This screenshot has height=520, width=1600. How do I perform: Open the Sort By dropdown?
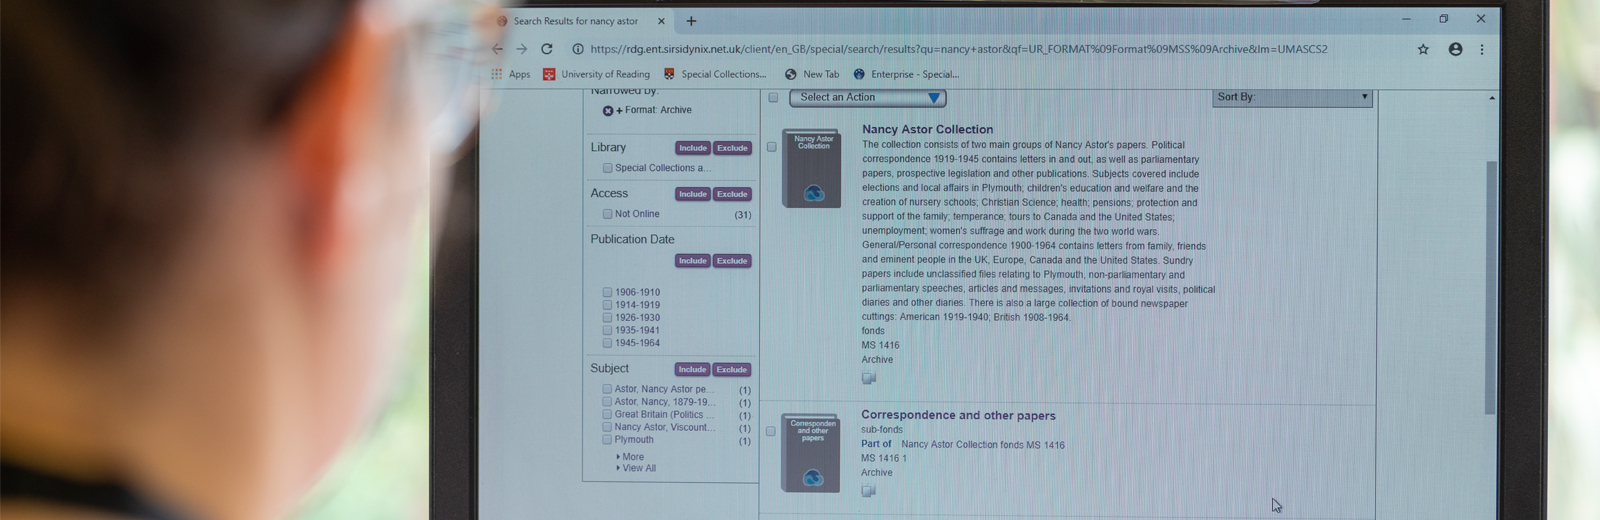point(1292,97)
